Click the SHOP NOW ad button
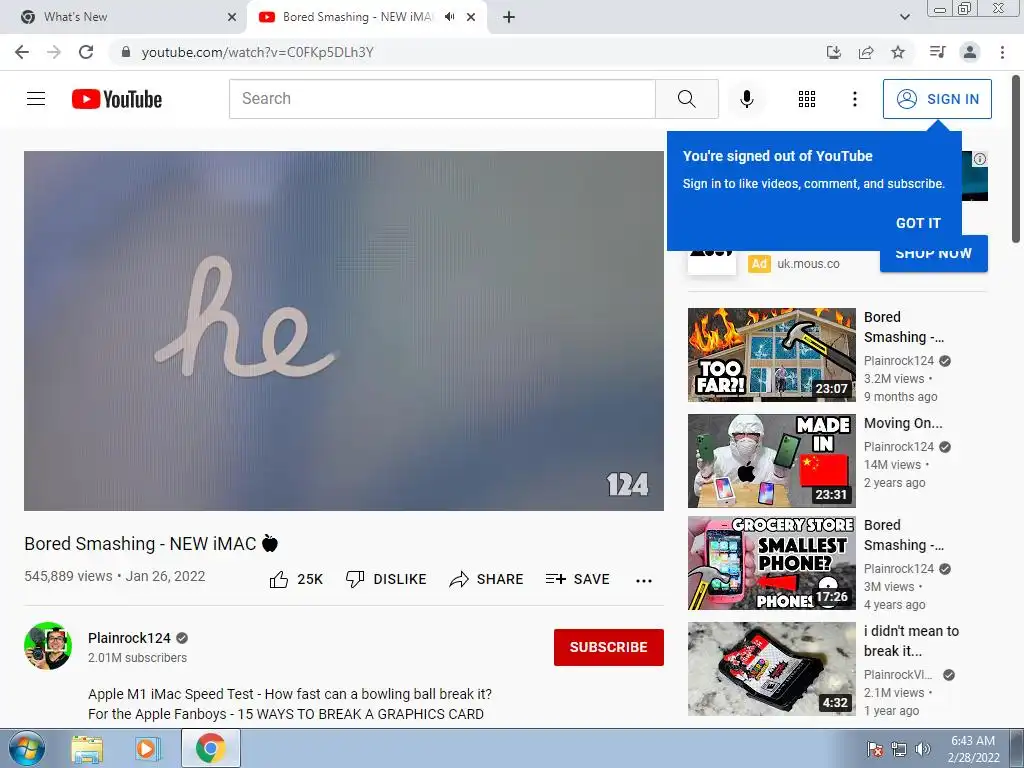1024x768 pixels. (x=933, y=255)
